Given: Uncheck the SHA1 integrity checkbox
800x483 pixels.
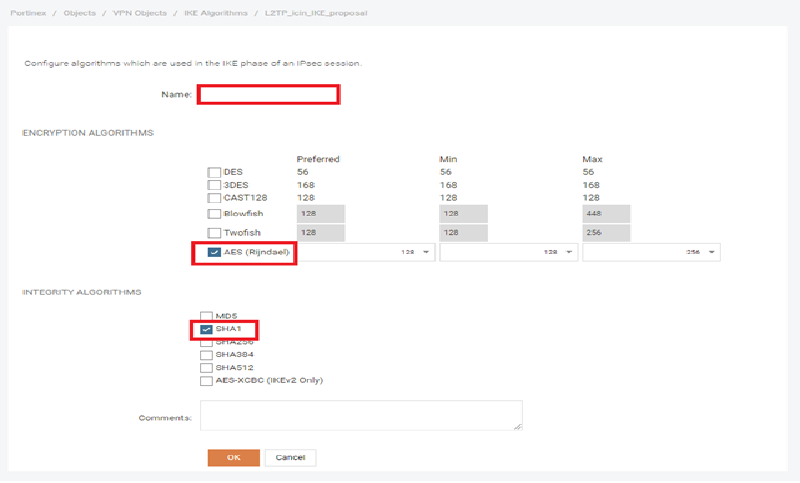Looking at the screenshot, I should click(207, 329).
